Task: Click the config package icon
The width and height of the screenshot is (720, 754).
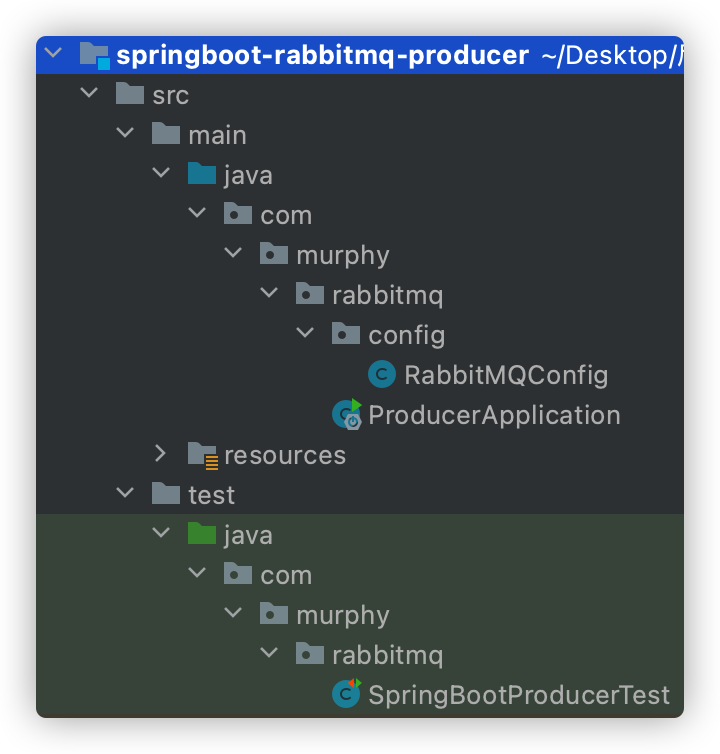Action: click(x=346, y=335)
